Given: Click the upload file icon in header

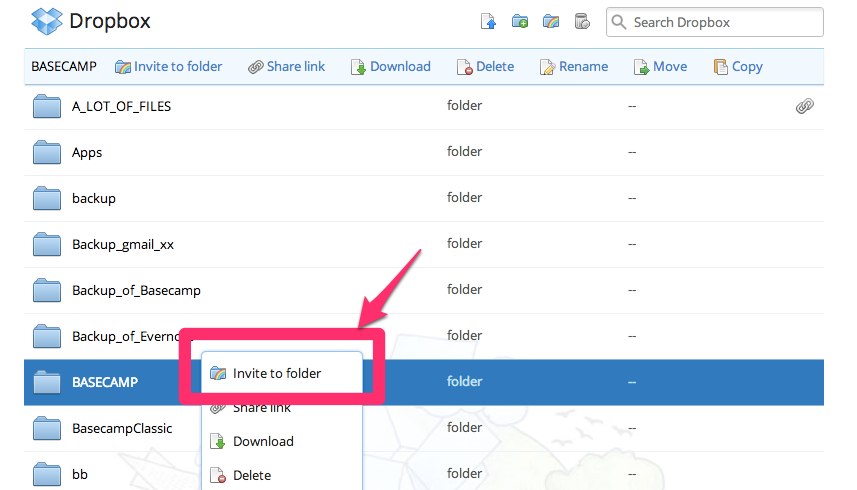Looking at the screenshot, I should [x=488, y=22].
